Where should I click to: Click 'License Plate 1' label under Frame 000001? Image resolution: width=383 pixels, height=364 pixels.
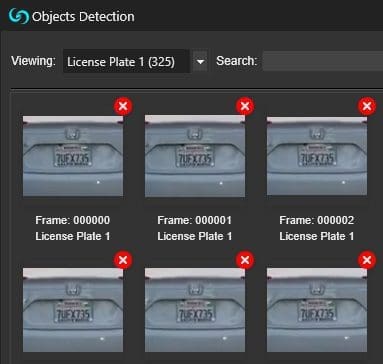195,236
